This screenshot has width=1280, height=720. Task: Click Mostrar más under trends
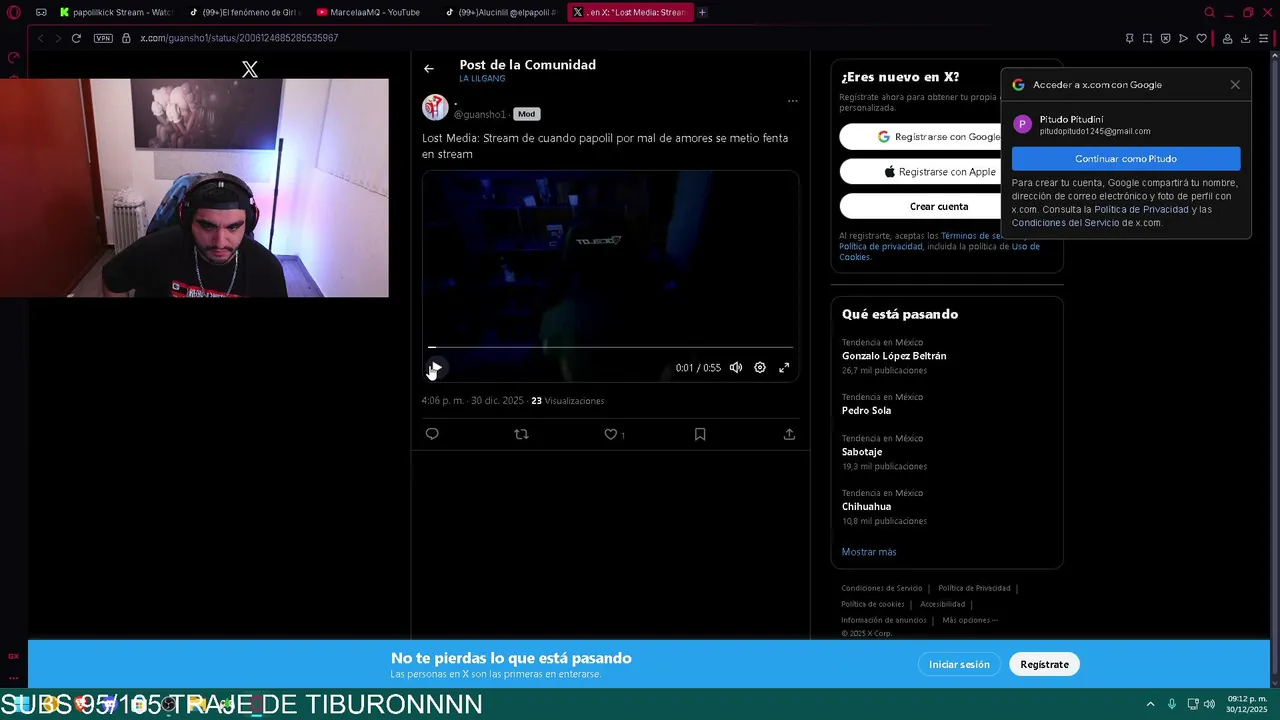(869, 552)
